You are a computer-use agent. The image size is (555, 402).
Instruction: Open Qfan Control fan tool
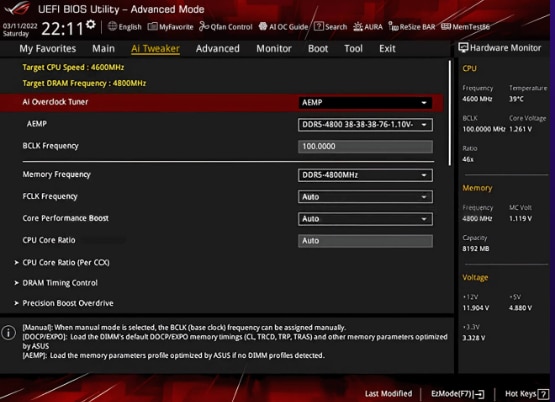tap(225, 27)
